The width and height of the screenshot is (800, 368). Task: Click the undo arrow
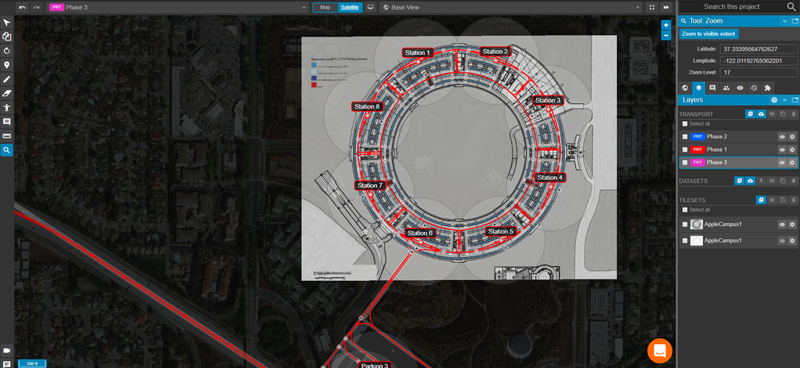pyautogui.click(x=22, y=7)
